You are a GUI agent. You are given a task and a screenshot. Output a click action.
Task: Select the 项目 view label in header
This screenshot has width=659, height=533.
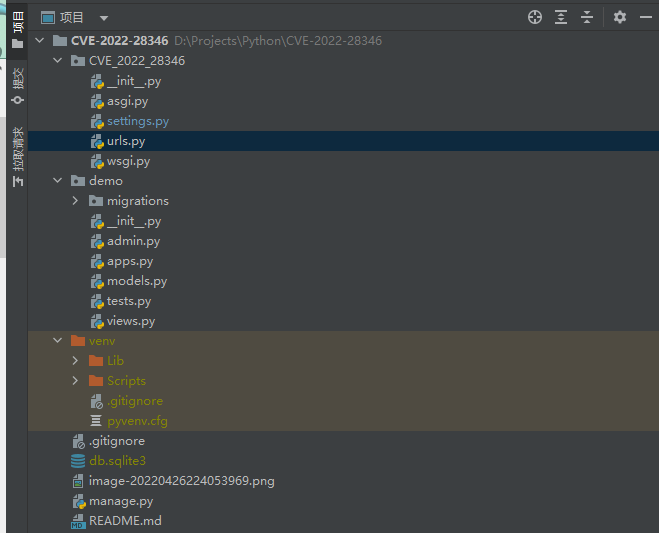point(72,18)
